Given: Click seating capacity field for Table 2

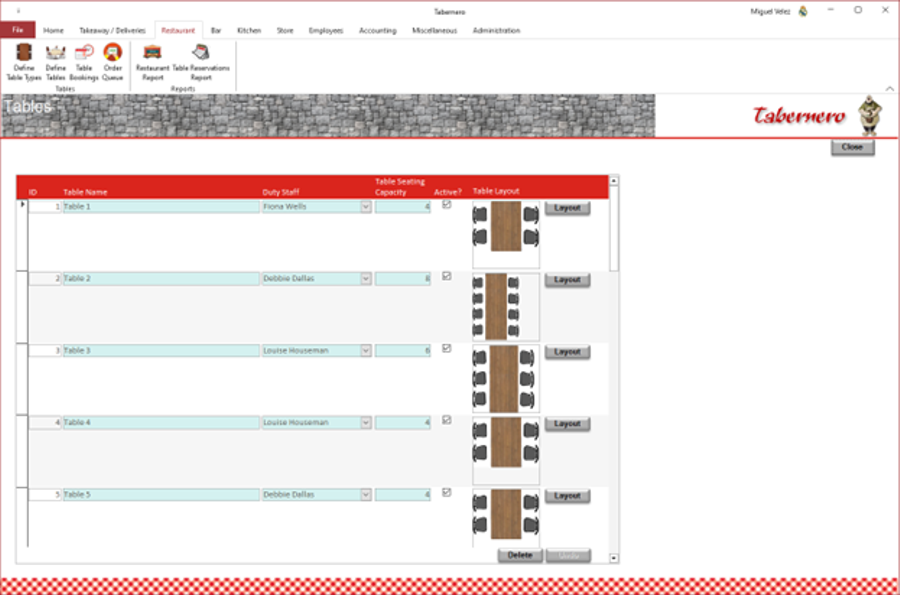Looking at the screenshot, I should (402, 279).
